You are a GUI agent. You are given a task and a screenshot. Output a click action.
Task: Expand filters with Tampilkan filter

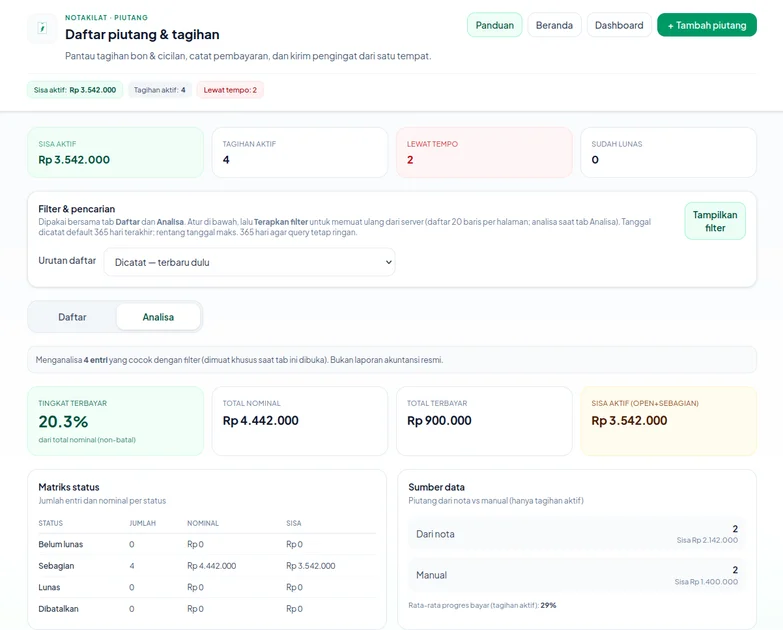[x=715, y=221]
